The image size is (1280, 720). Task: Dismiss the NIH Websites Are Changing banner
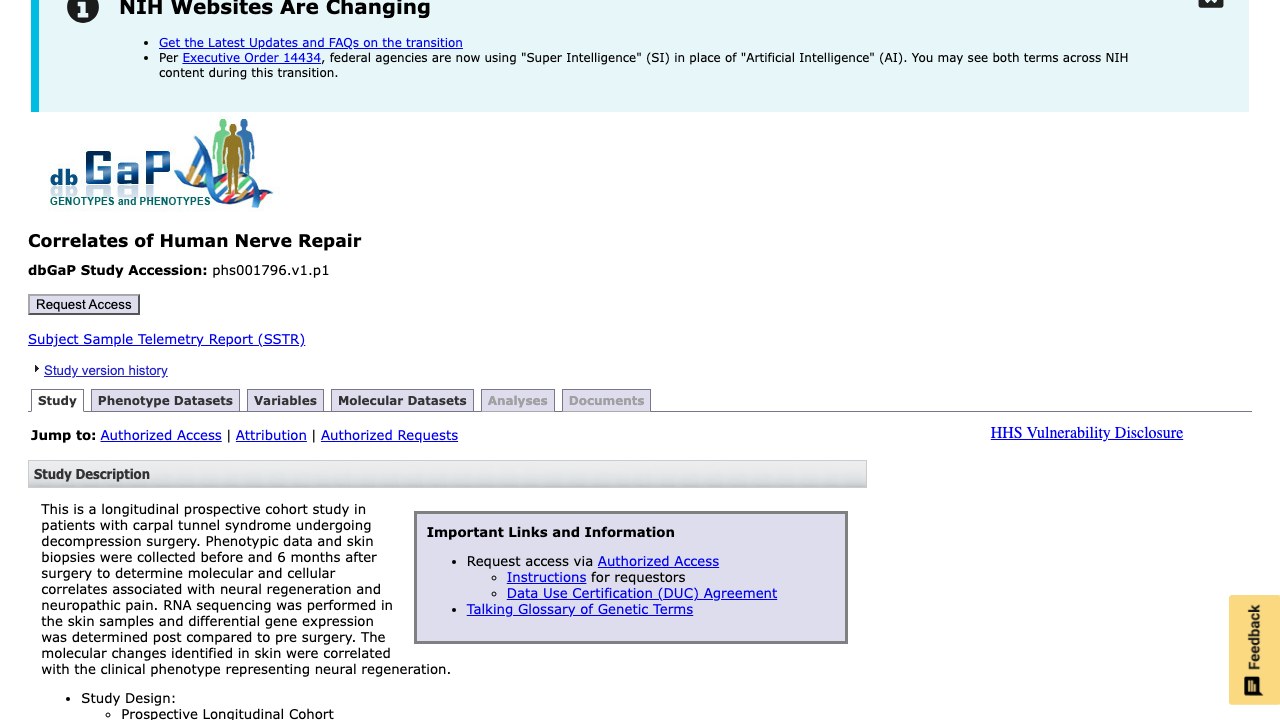point(1211,3)
